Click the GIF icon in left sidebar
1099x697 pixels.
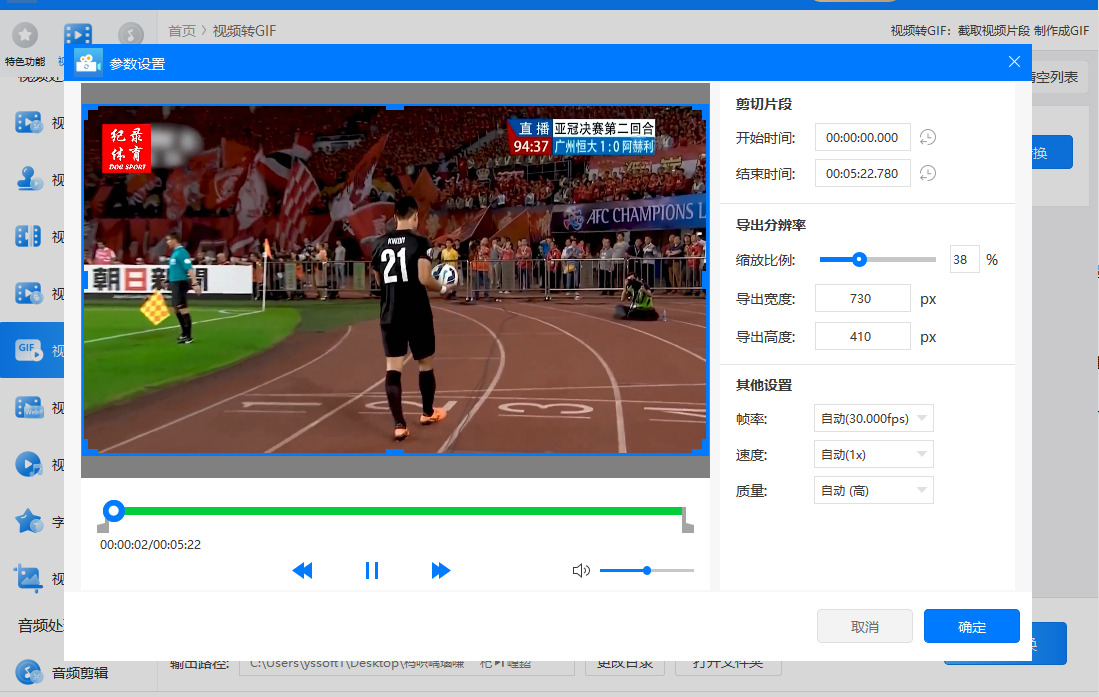pos(27,349)
